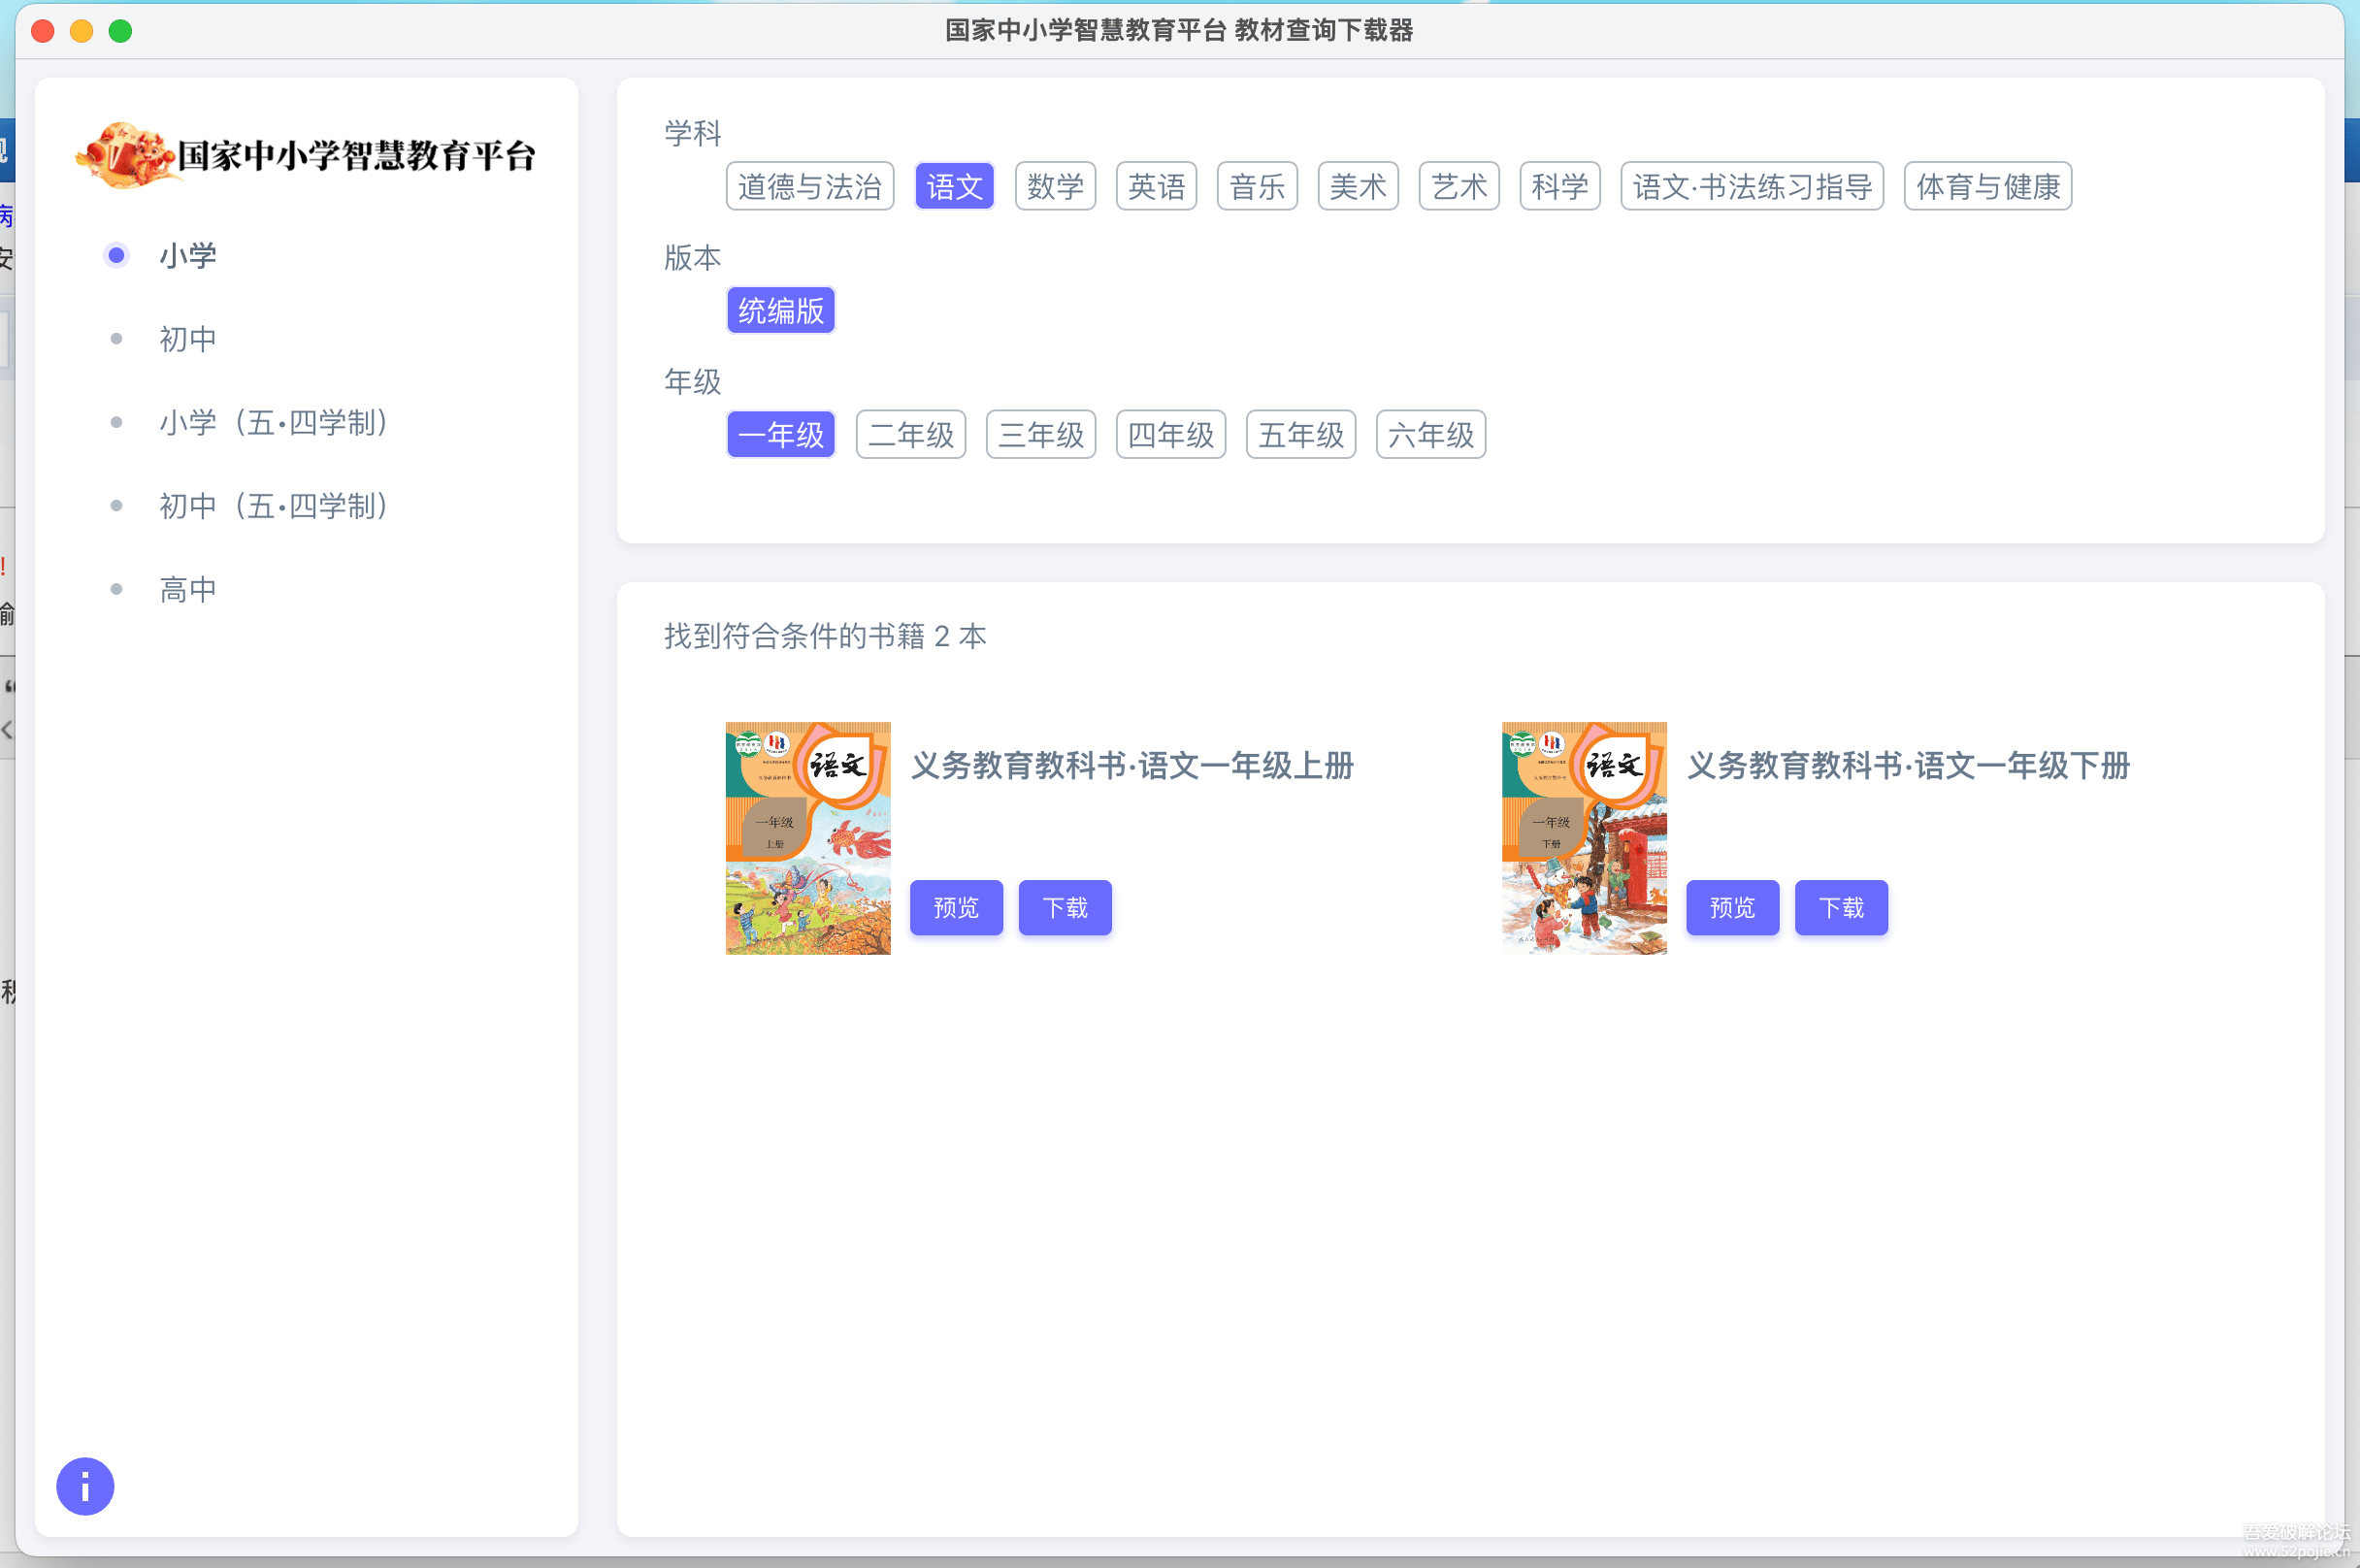This screenshot has height=1568, width=2360.
Task: Filter by 音乐 subject
Action: [1257, 186]
